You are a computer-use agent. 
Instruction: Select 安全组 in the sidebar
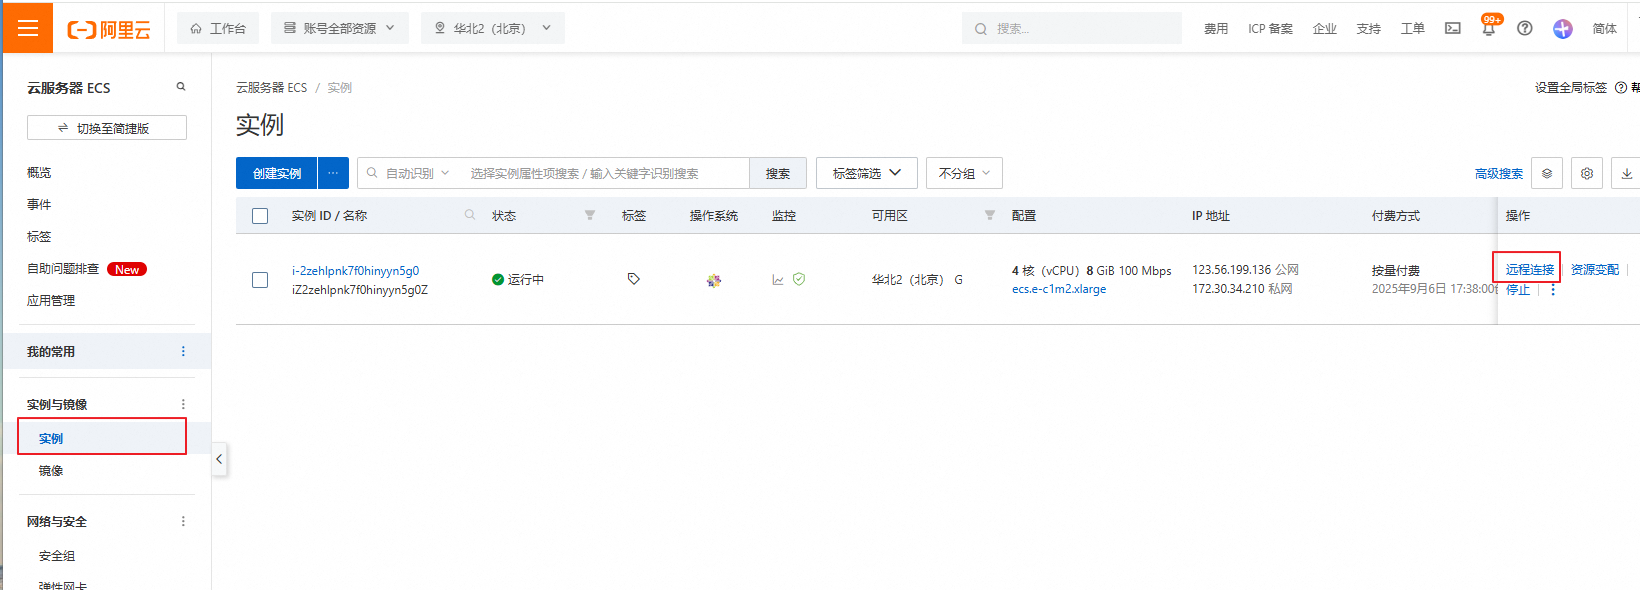pos(57,556)
